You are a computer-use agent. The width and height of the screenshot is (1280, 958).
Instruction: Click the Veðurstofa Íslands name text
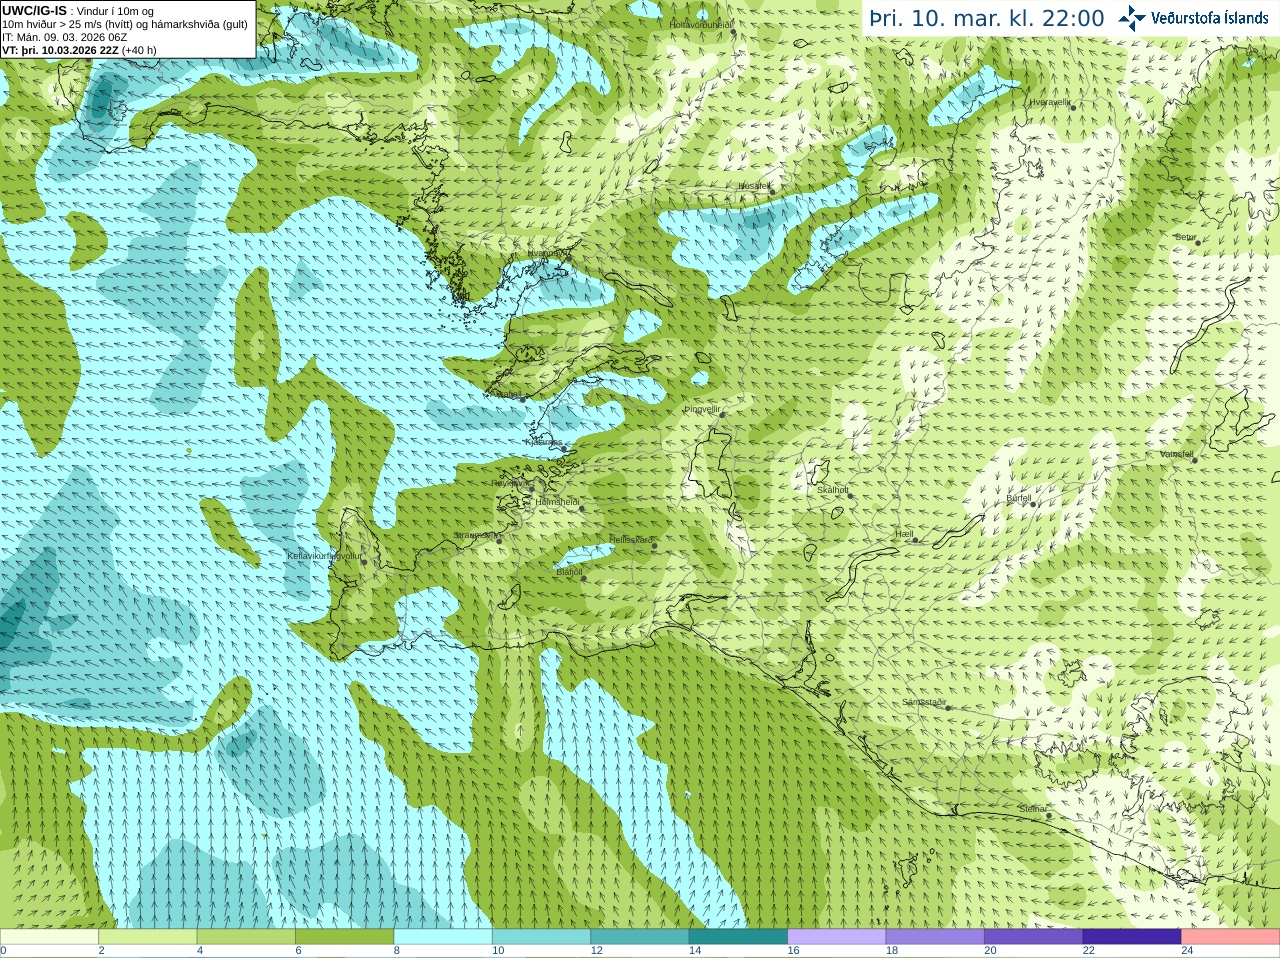coord(1210,18)
